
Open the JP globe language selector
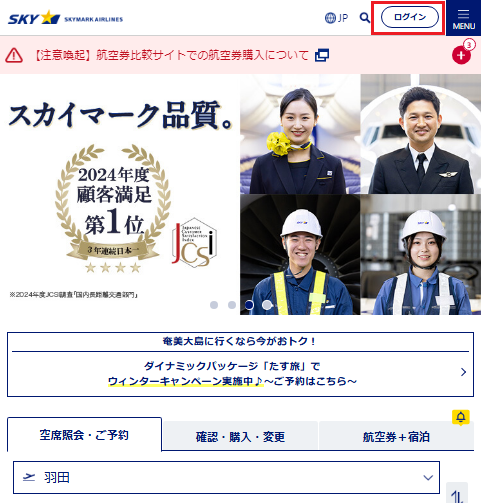click(x=336, y=18)
